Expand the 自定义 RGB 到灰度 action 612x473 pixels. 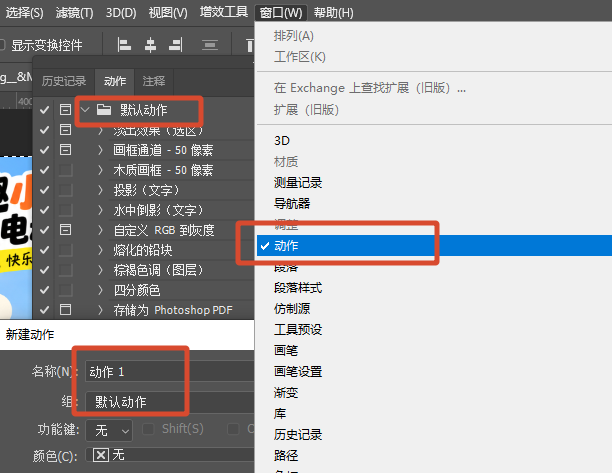(x=100, y=230)
